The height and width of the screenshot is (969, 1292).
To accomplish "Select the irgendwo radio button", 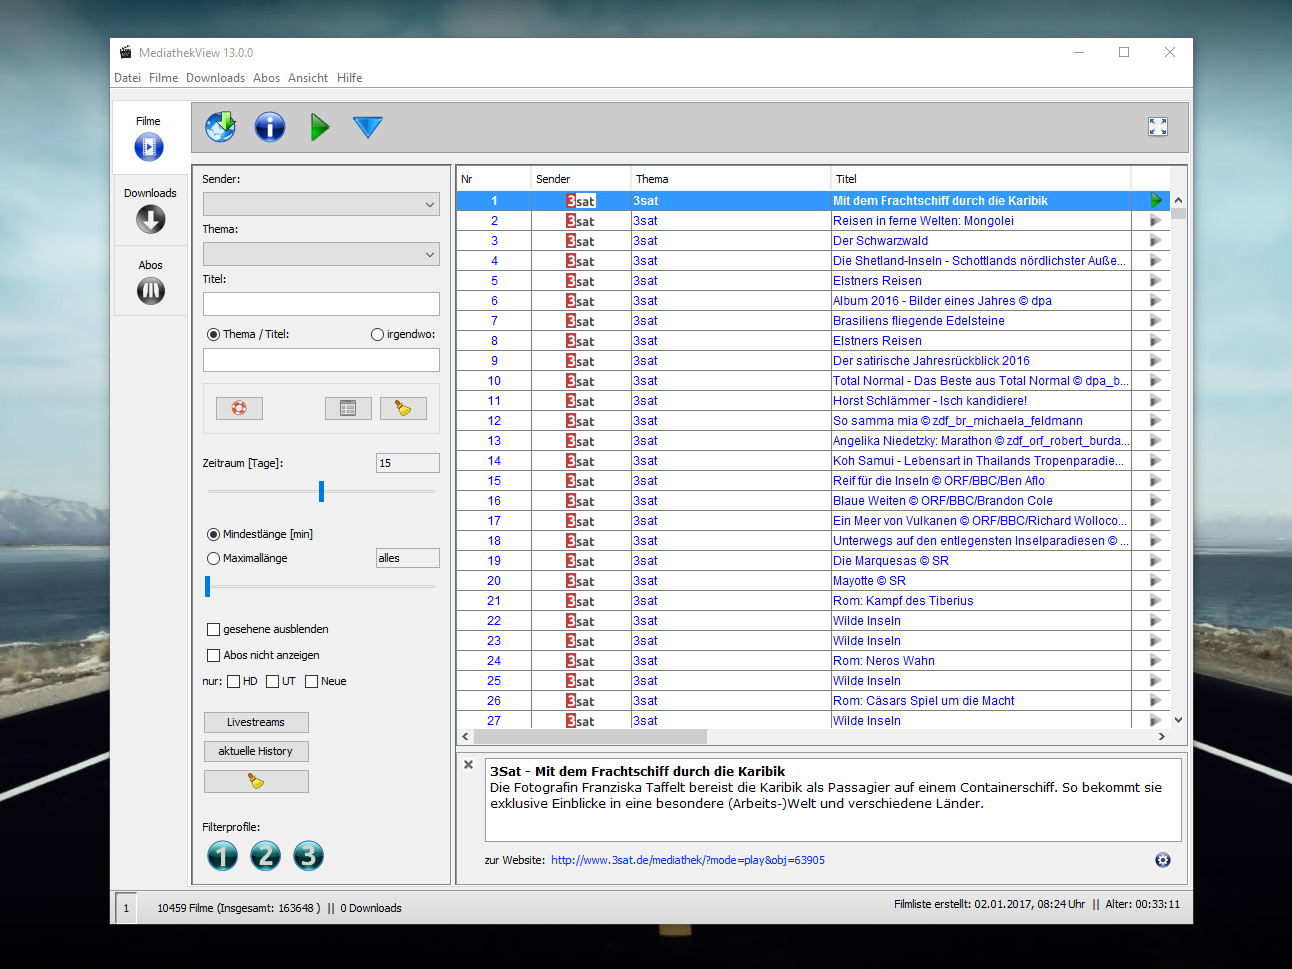I will click(x=377, y=334).
